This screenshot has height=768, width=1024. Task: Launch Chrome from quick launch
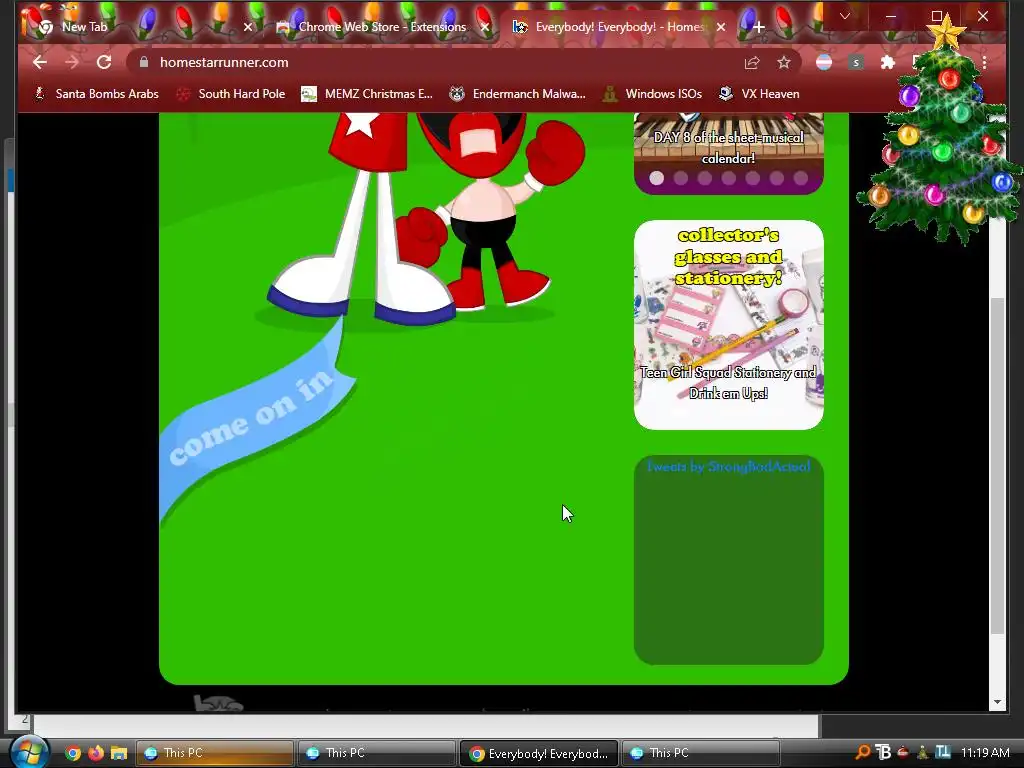pyautogui.click(x=72, y=753)
